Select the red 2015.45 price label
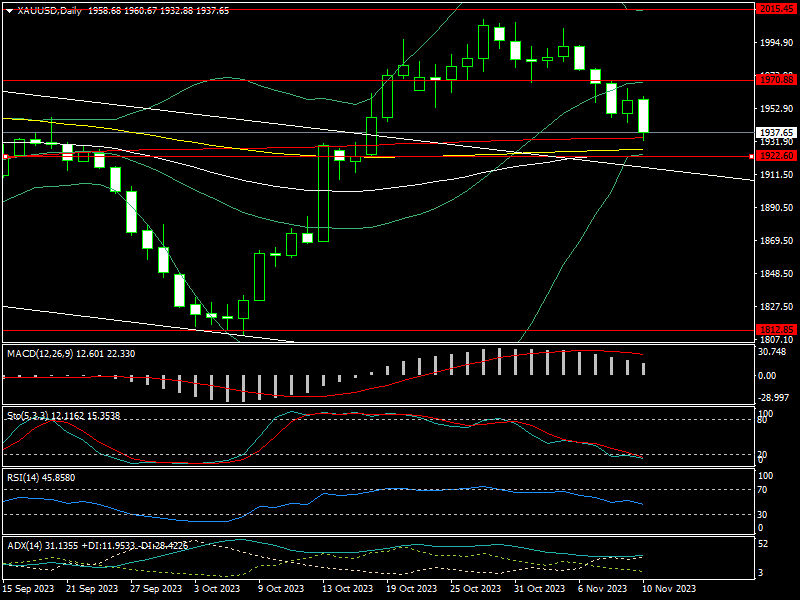The width and height of the screenshot is (800, 600). coord(776,8)
